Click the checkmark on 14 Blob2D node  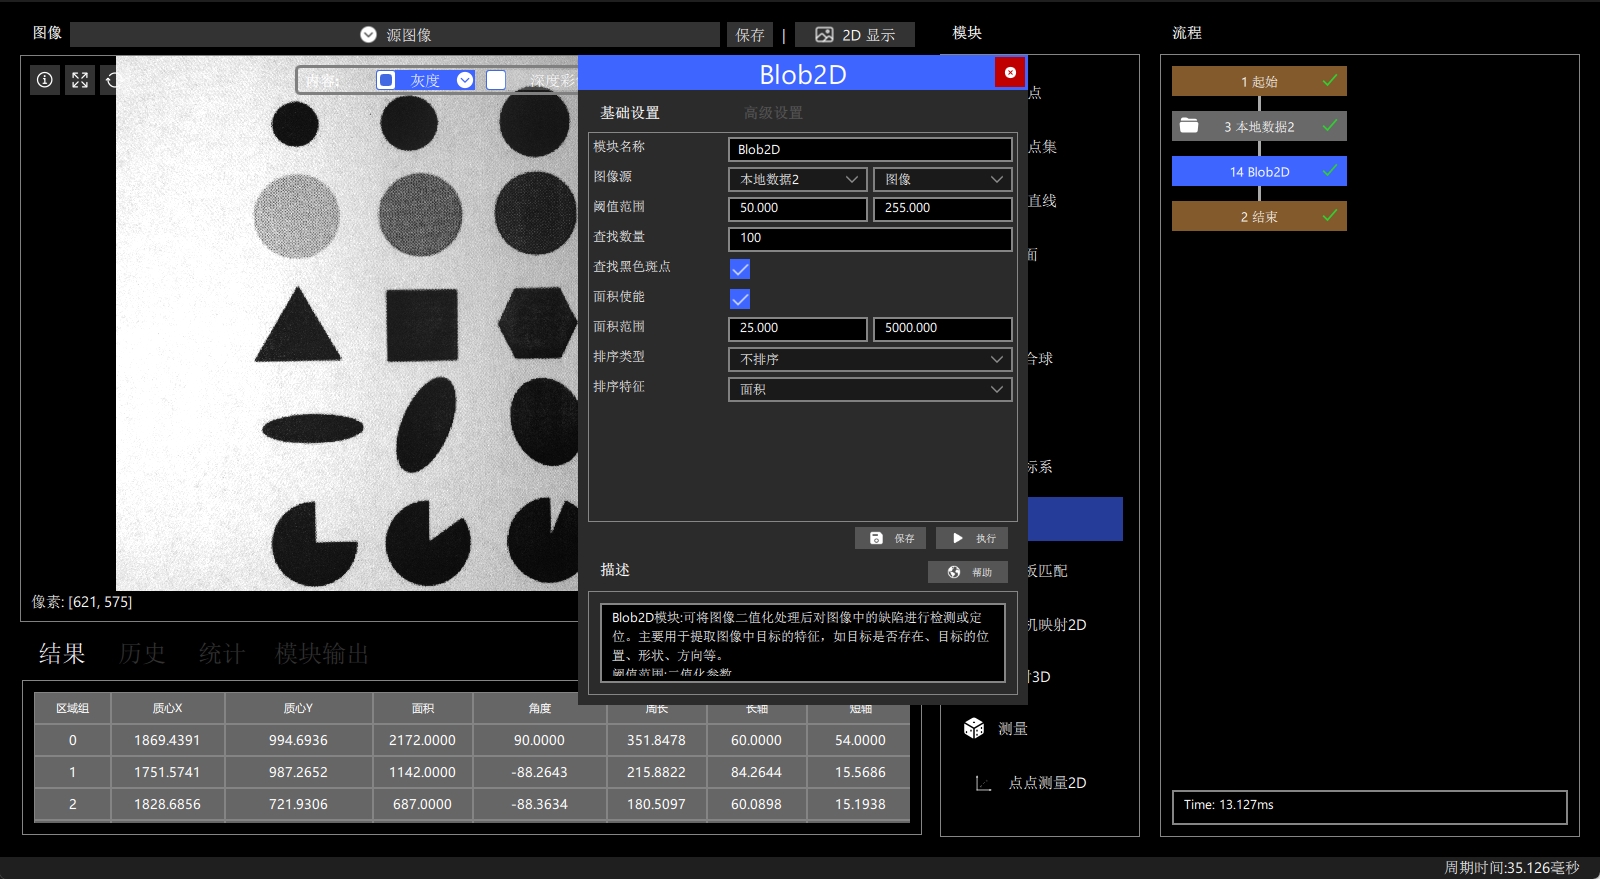[x=1330, y=171]
